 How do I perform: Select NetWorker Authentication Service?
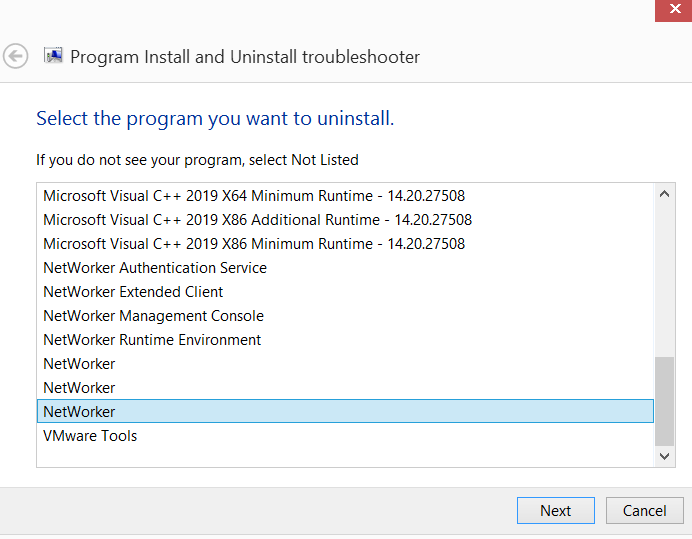[155, 268]
